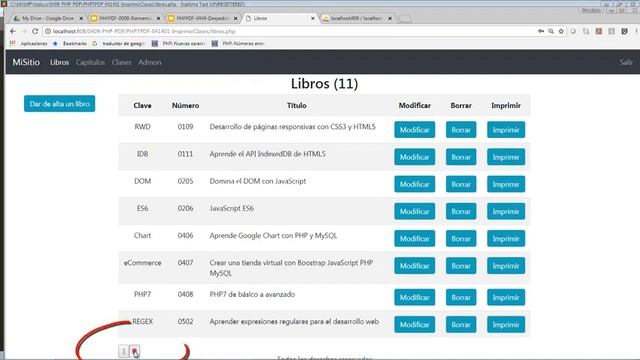This screenshot has width=640, height=360.
Task: Click Borrar for the DOM book
Action: tap(461, 184)
